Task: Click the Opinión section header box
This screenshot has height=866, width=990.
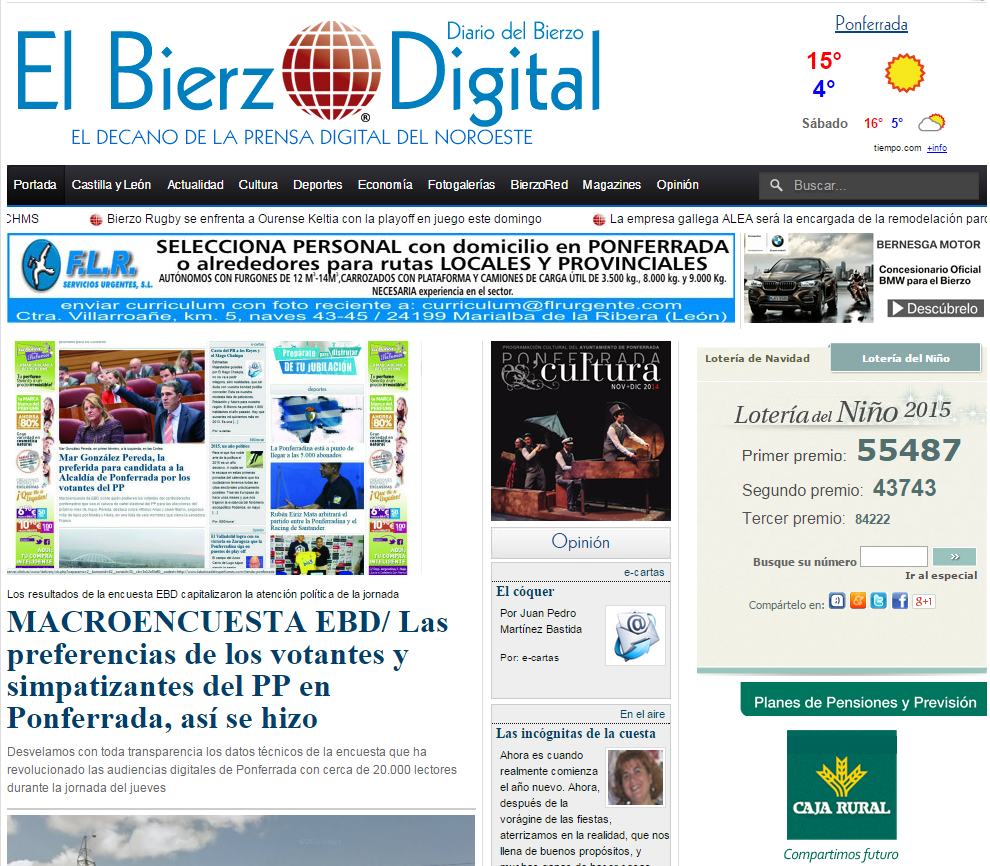Action: pos(581,542)
